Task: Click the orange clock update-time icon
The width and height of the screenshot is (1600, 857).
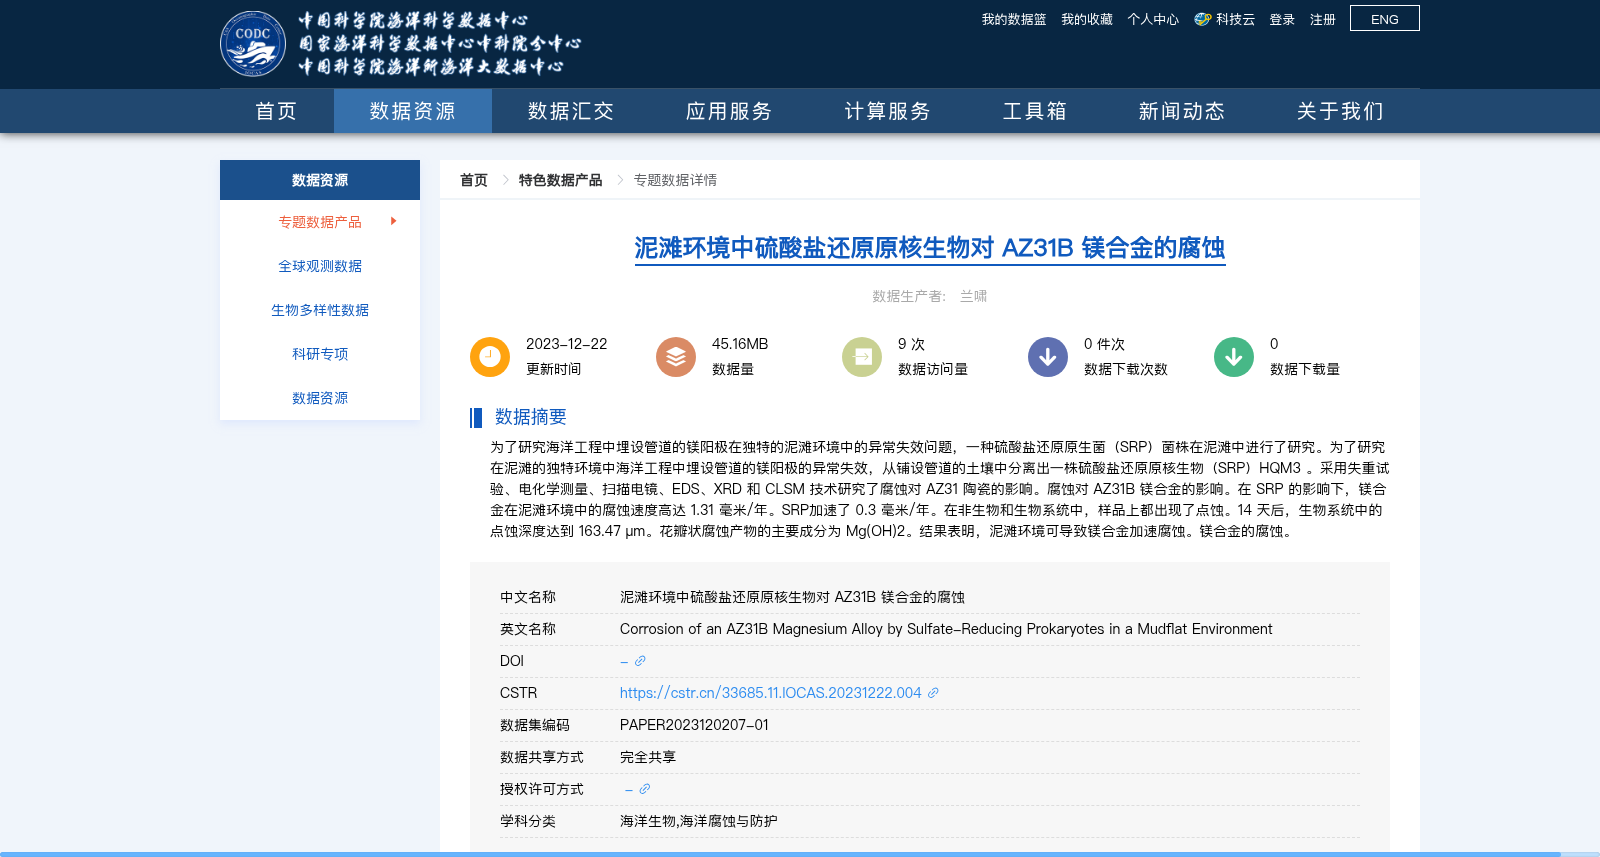Action: click(x=490, y=357)
